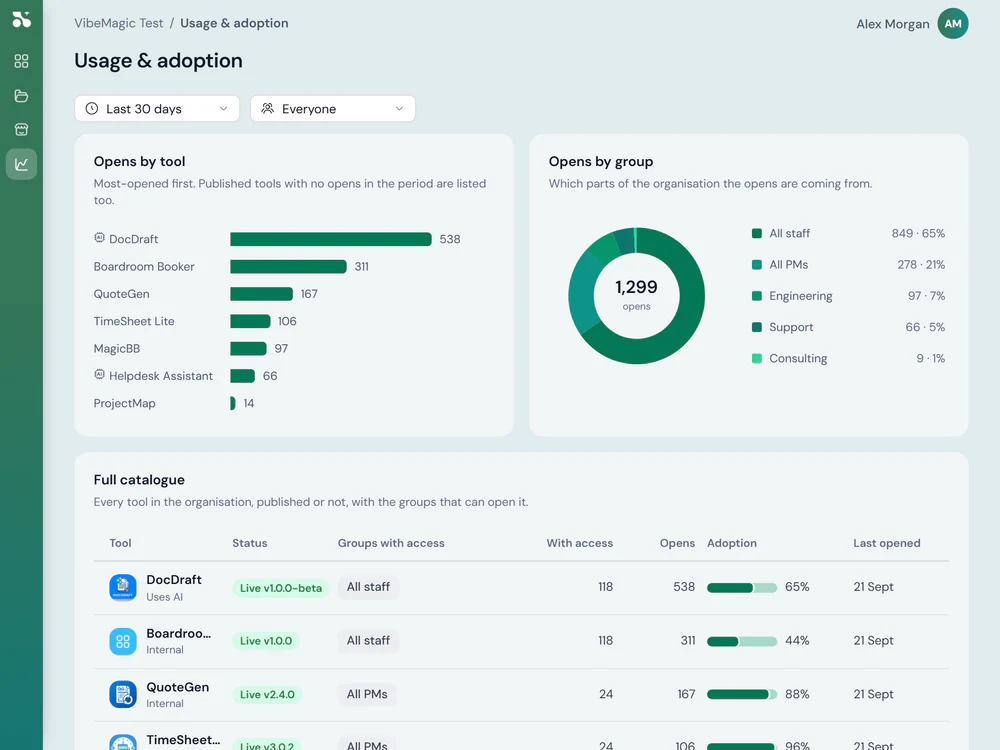Click 21 Sept date in the DocDraft row

[873, 587]
